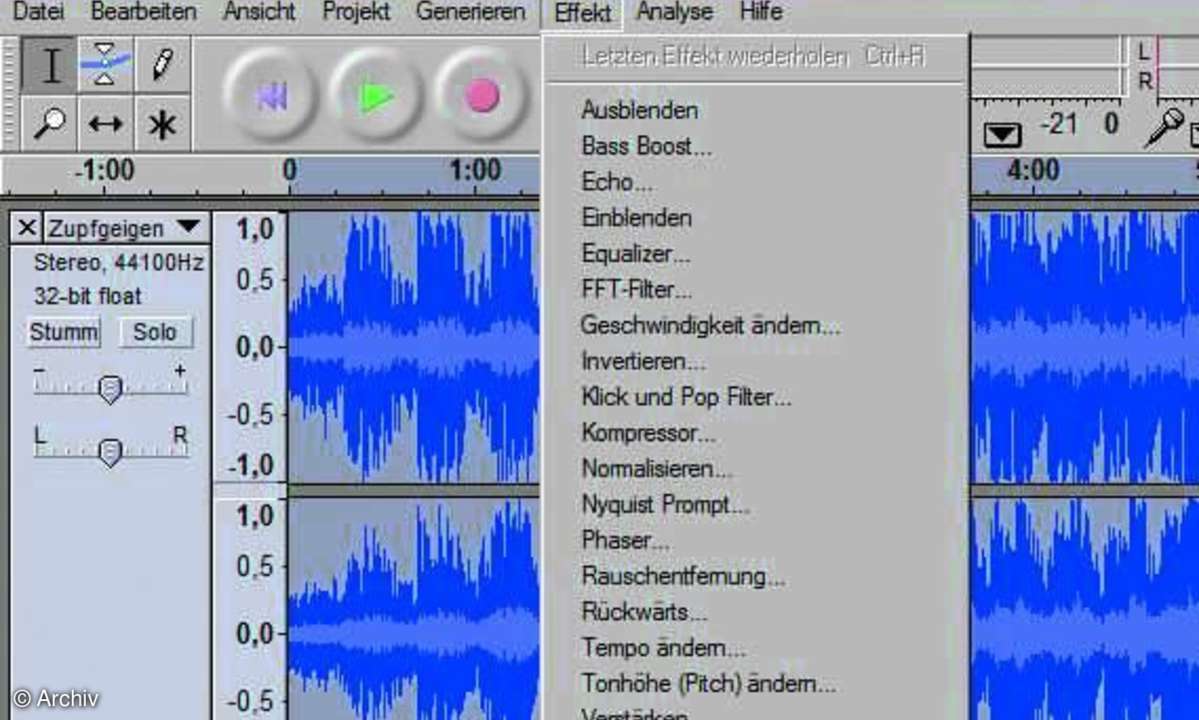Click the toolbar drag grip at far left
The width and height of the screenshot is (1199, 720).
pos(9,93)
